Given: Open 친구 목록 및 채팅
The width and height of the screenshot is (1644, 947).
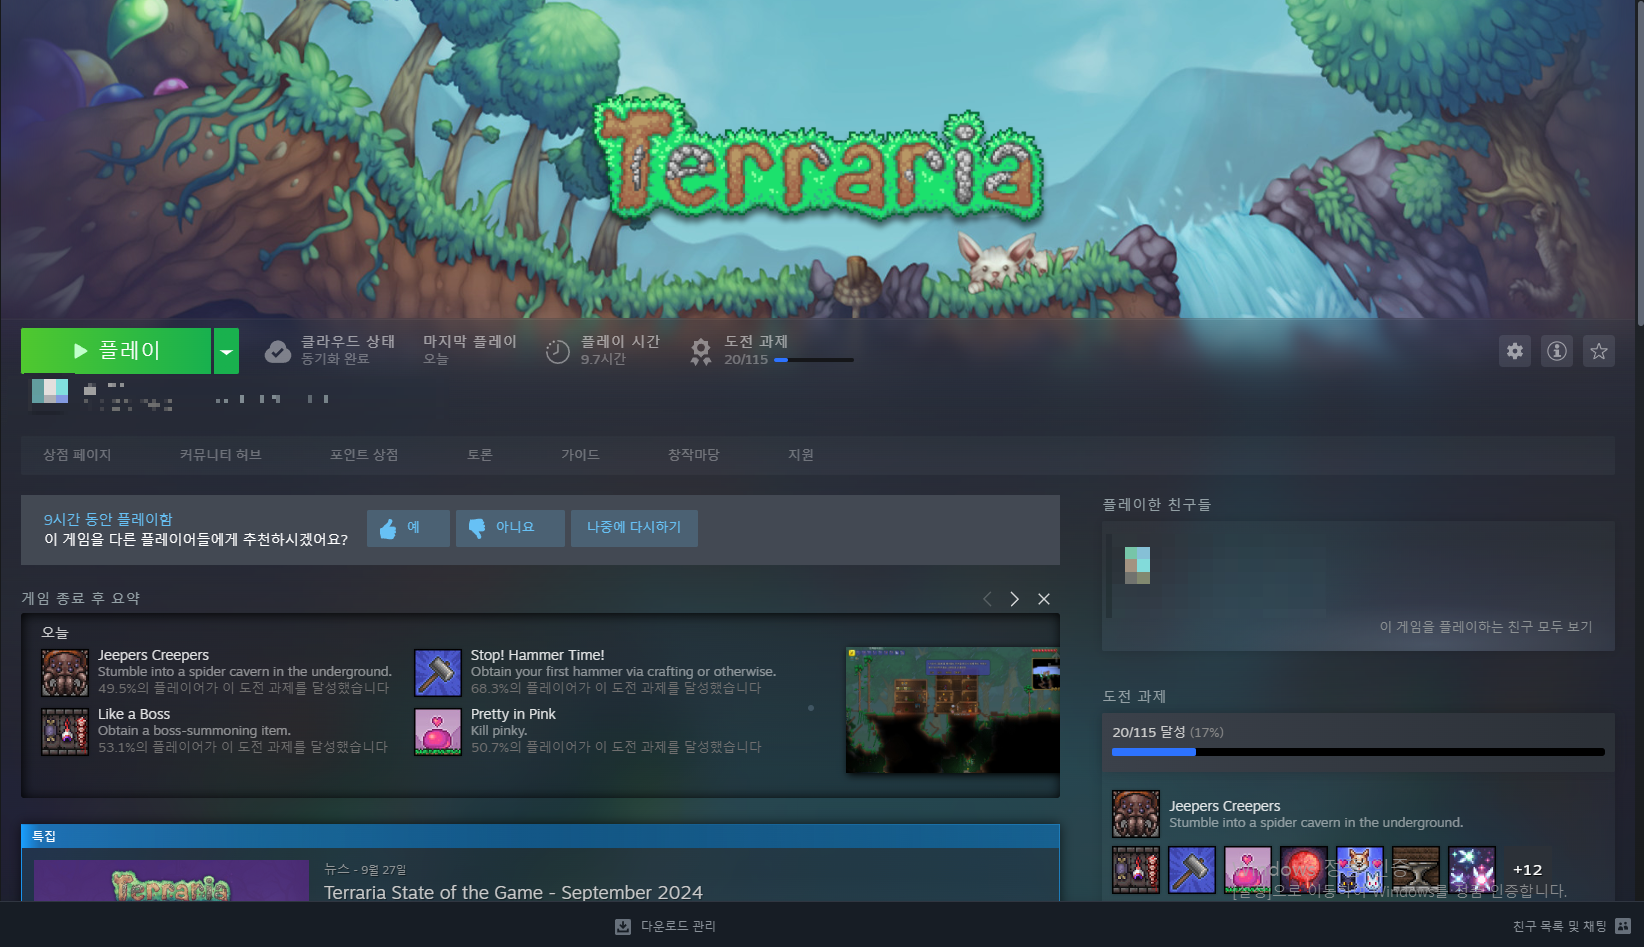Looking at the screenshot, I should pyautogui.click(x=1560, y=927).
